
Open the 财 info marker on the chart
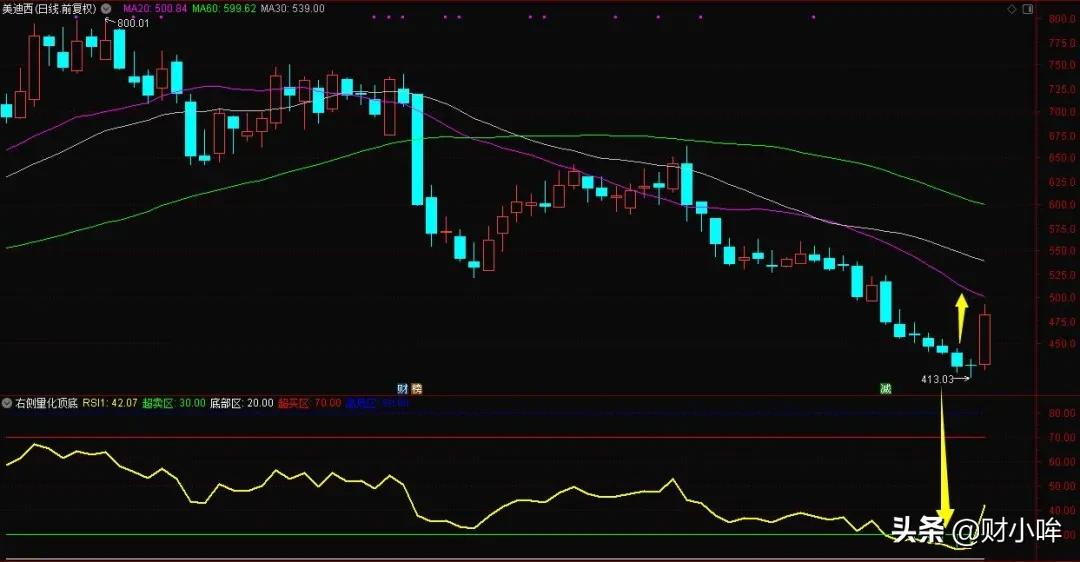(x=402, y=388)
